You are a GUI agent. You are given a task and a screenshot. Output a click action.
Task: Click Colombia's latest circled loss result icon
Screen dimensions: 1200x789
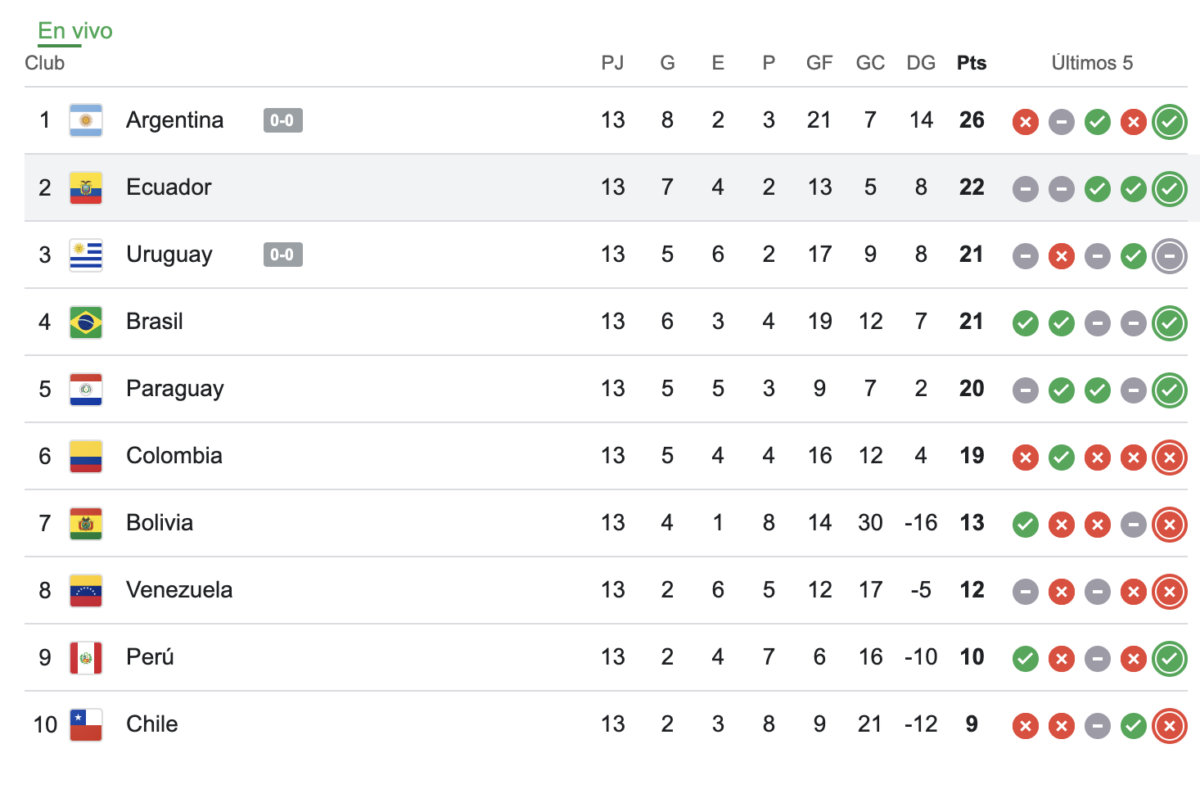click(x=1169, y=457)
